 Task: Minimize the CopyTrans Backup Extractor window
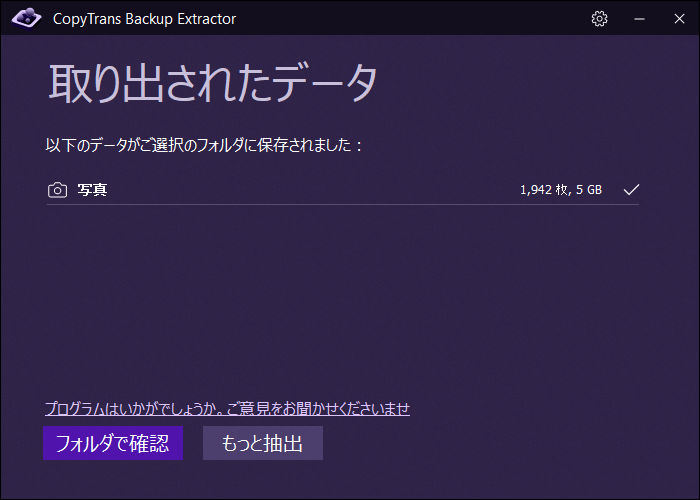(639, 19)
